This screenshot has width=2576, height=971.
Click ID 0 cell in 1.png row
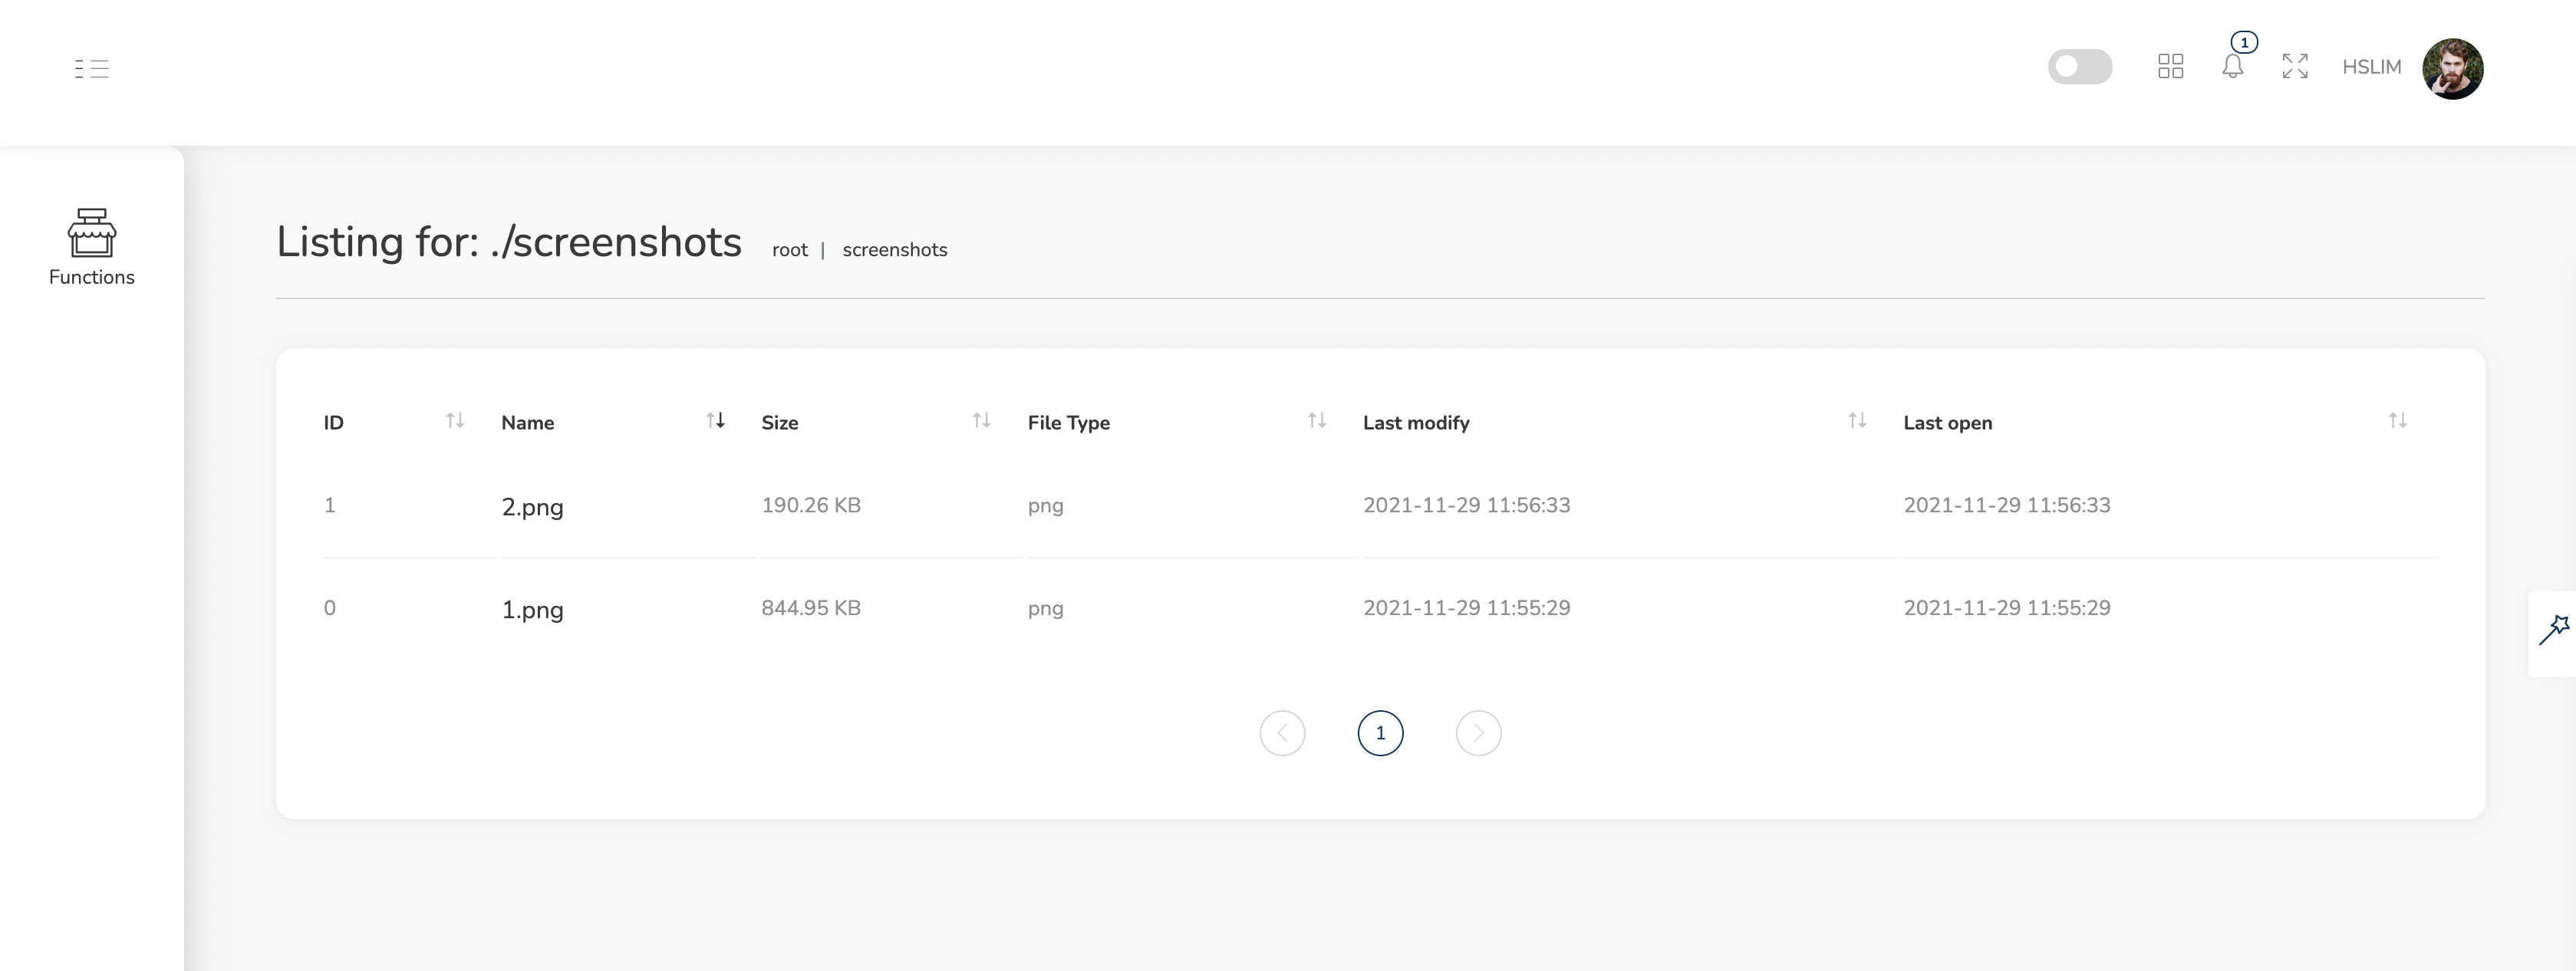(x=329, y=608)
